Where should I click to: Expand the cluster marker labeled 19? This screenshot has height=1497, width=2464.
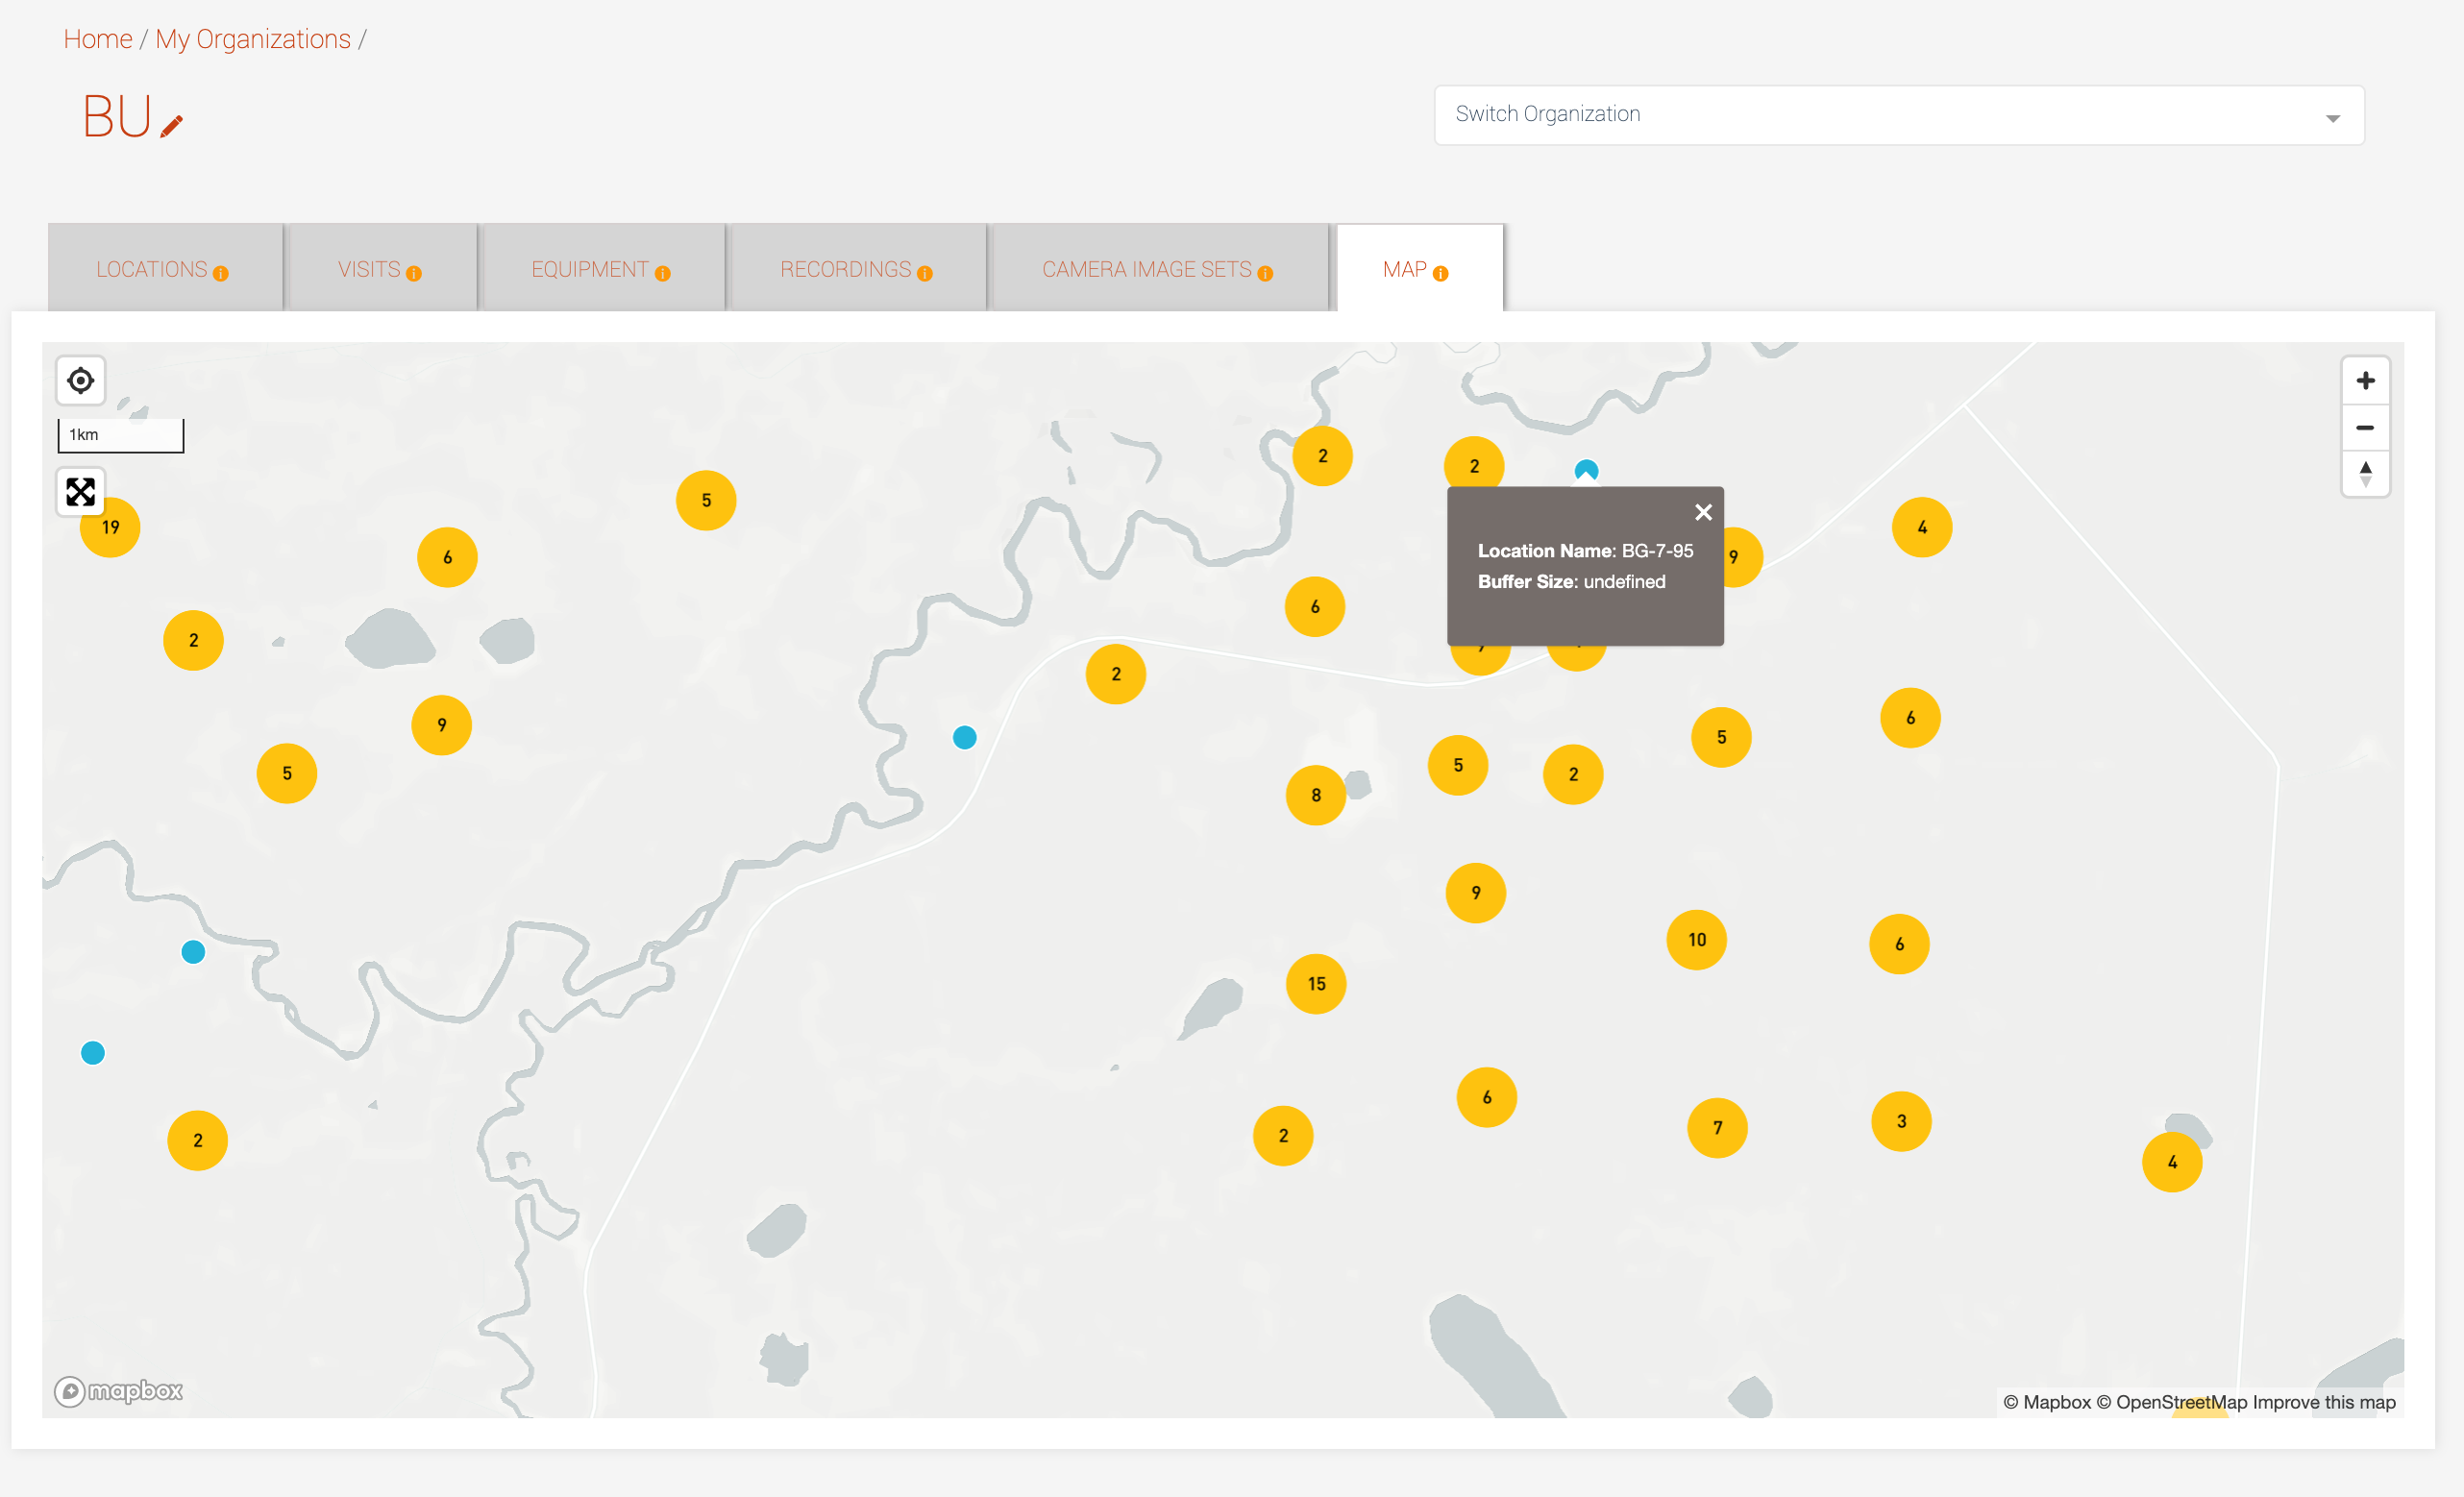click(x=110, y=527)
